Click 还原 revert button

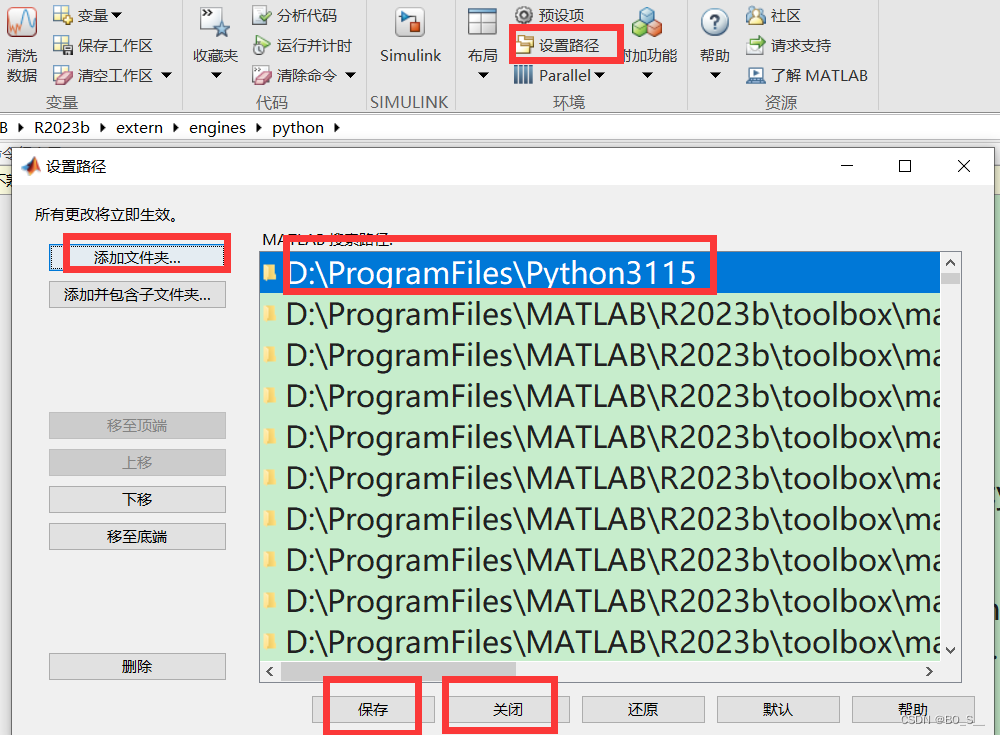[x=643, y=709]
